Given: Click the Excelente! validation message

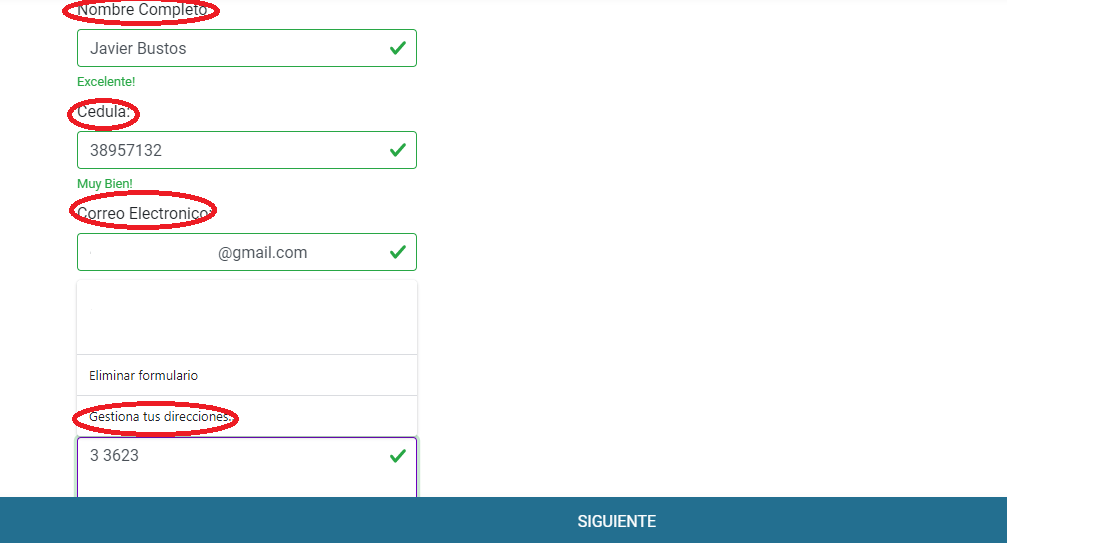Looking at the screenshot, I should 106,82.
